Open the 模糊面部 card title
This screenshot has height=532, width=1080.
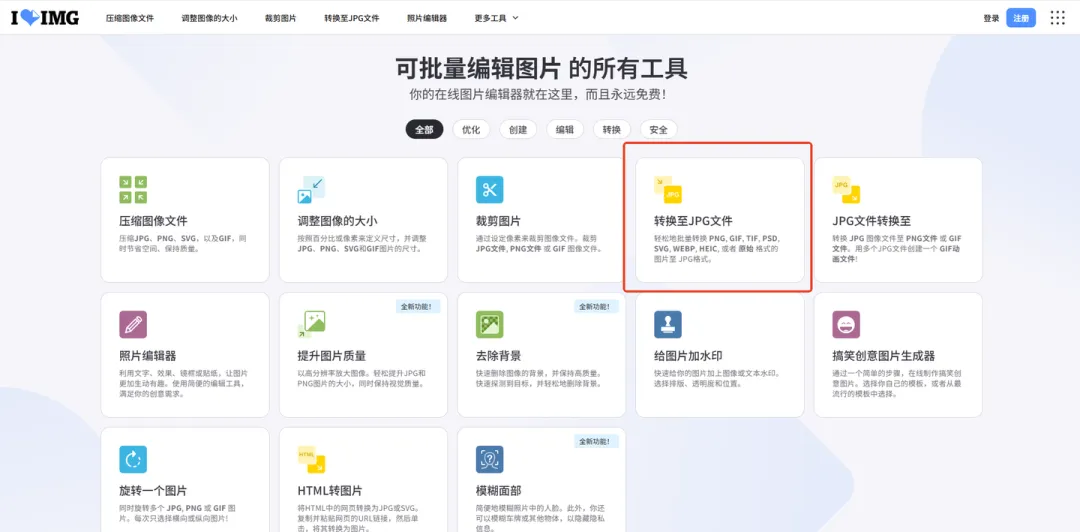pos(498,491)
